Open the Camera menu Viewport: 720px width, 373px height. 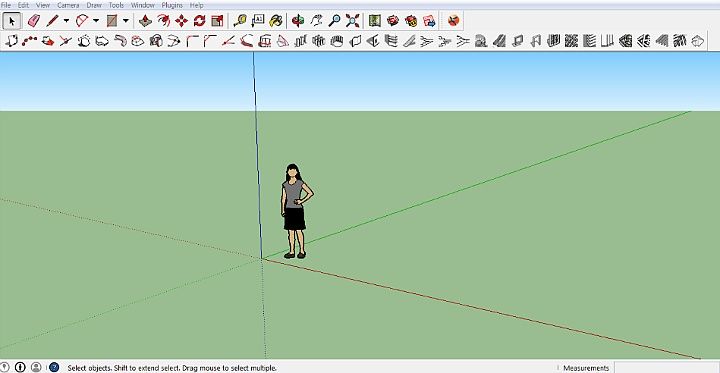point(68,6)
